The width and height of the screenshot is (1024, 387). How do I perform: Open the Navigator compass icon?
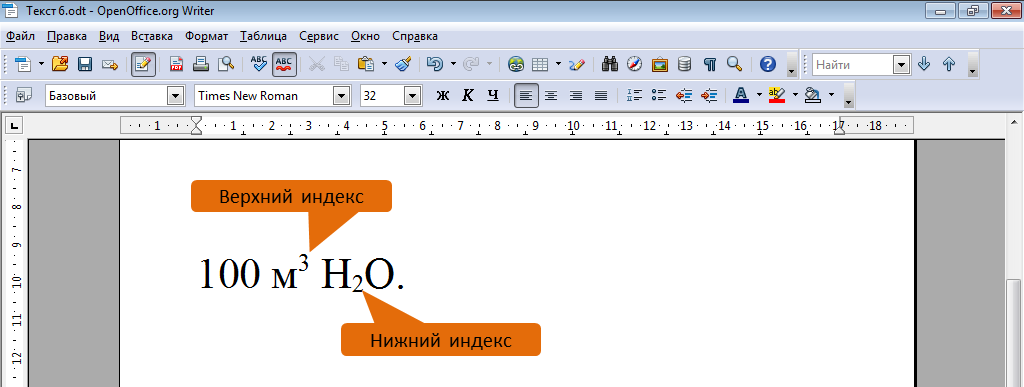point(635,64)
